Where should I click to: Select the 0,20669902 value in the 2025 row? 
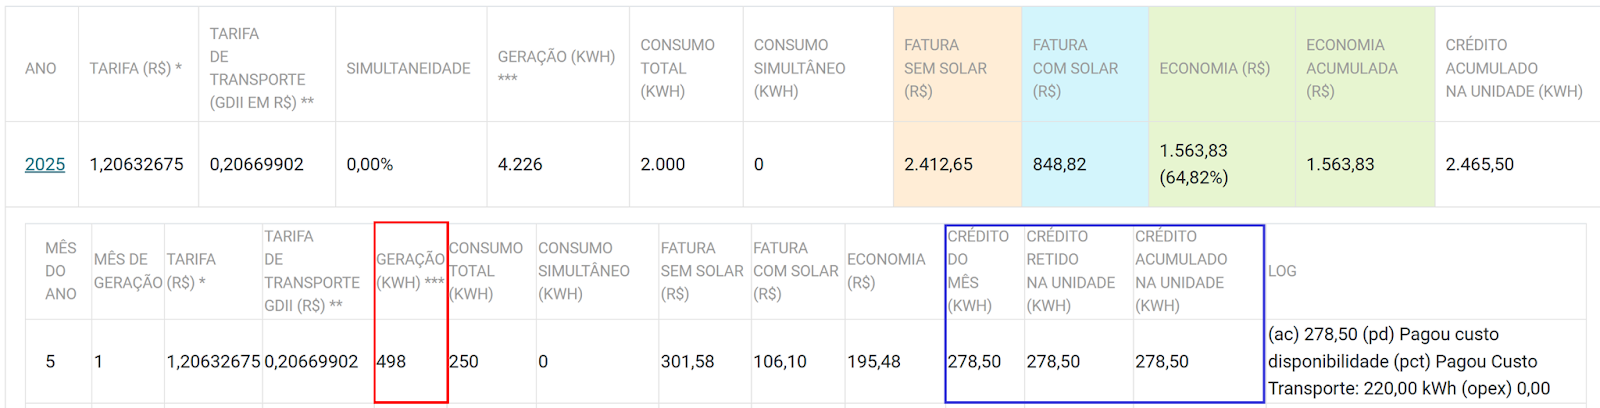[257, 164]
